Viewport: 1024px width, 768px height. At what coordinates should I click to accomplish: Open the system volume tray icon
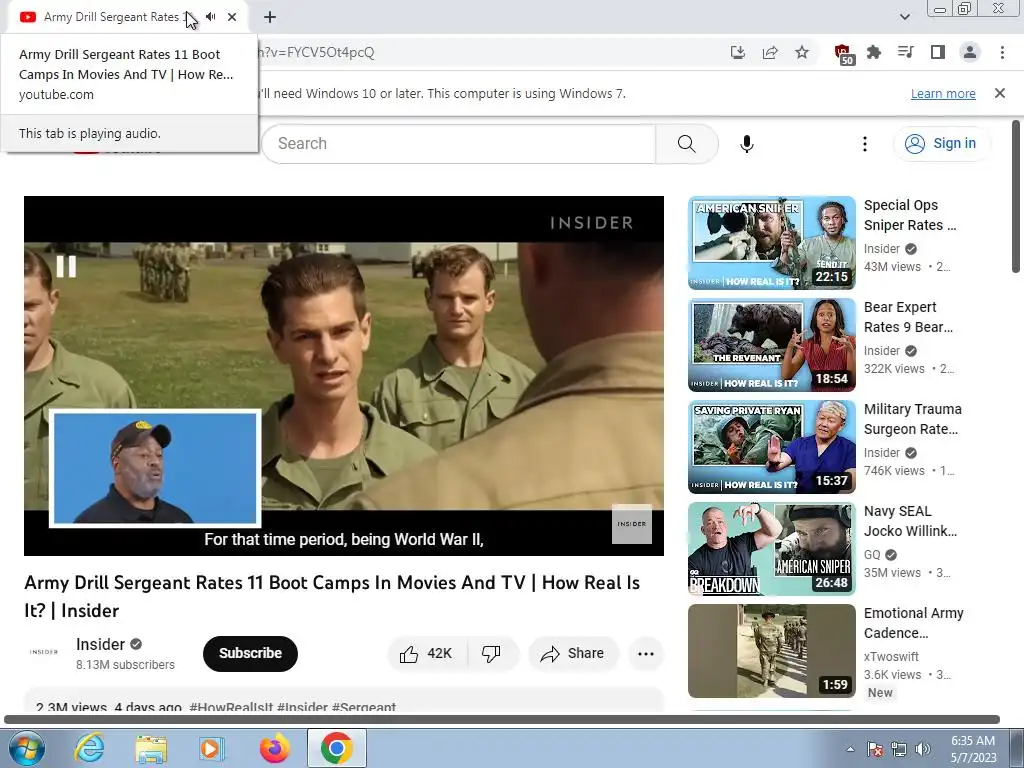(923, 749)
